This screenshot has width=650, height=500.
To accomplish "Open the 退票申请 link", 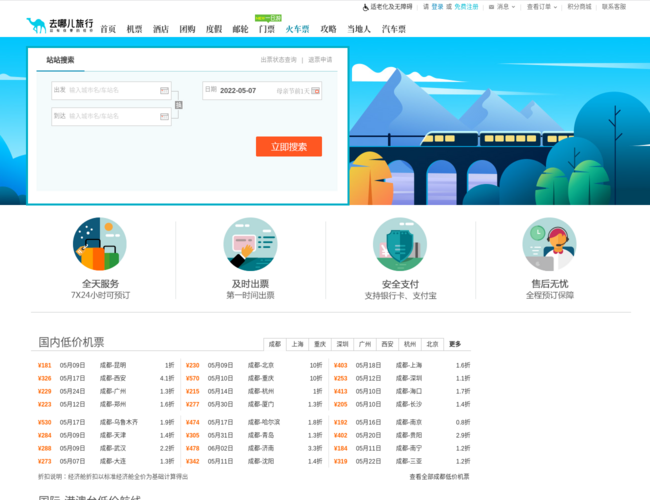I will (320, 60).
